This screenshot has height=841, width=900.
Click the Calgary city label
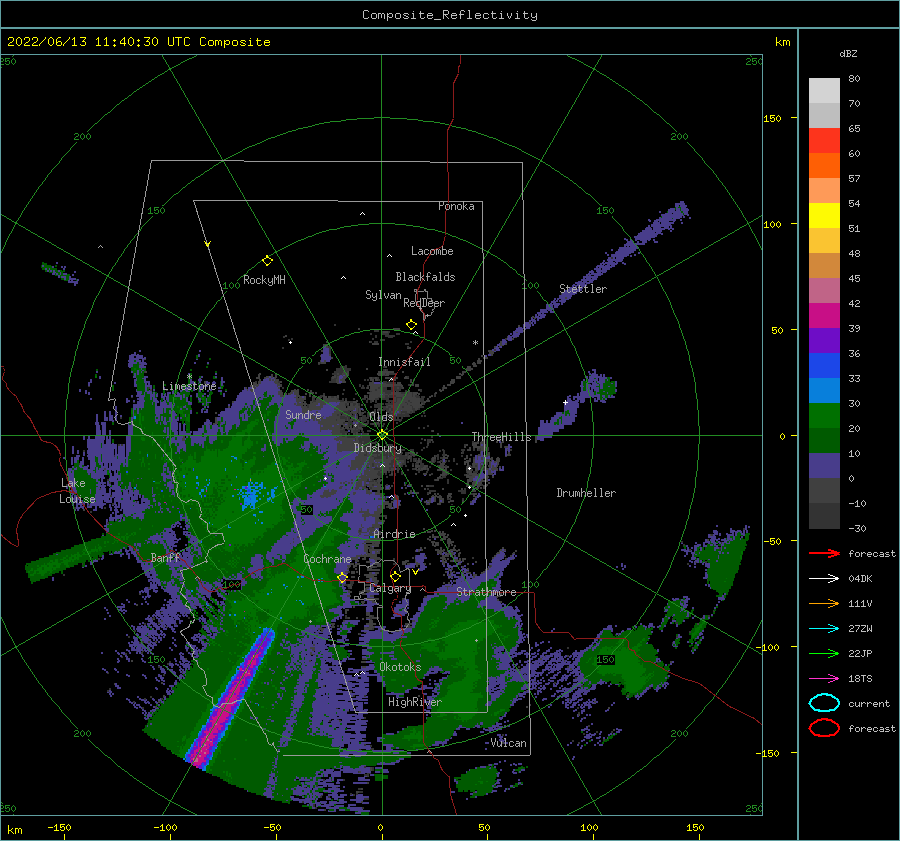(x=390, y=588)
